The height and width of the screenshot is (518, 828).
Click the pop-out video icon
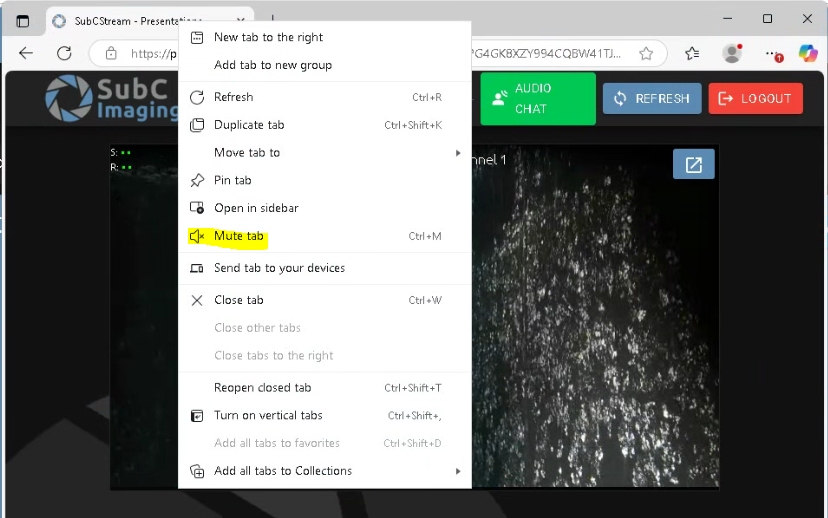pyautogui.click(x=693, y=164)
